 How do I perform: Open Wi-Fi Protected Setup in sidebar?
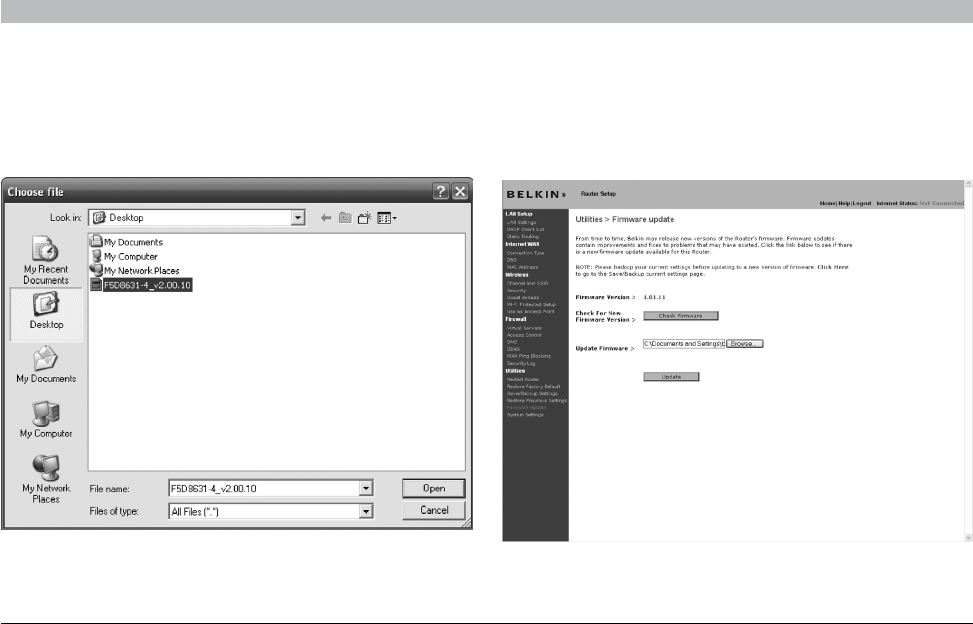[531, 305]
